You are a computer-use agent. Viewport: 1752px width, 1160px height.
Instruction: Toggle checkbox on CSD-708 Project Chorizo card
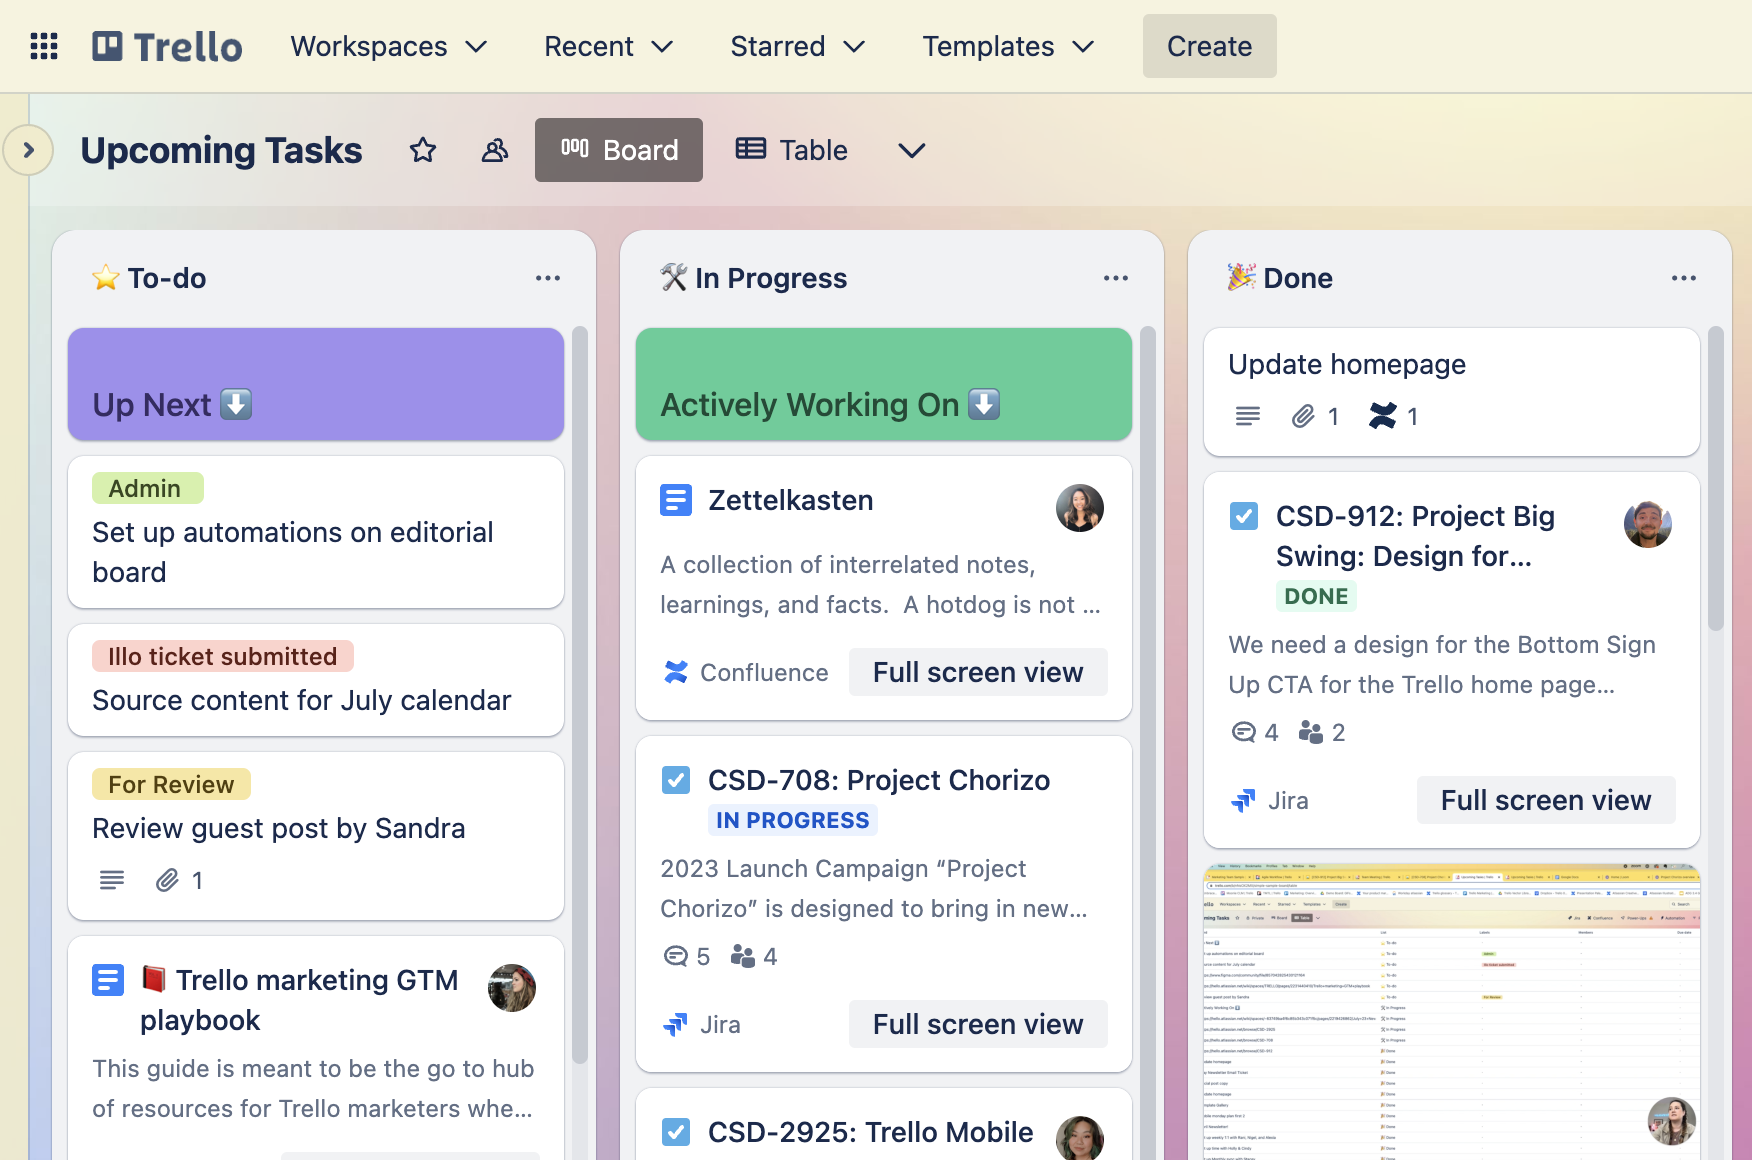coord(676,780)
